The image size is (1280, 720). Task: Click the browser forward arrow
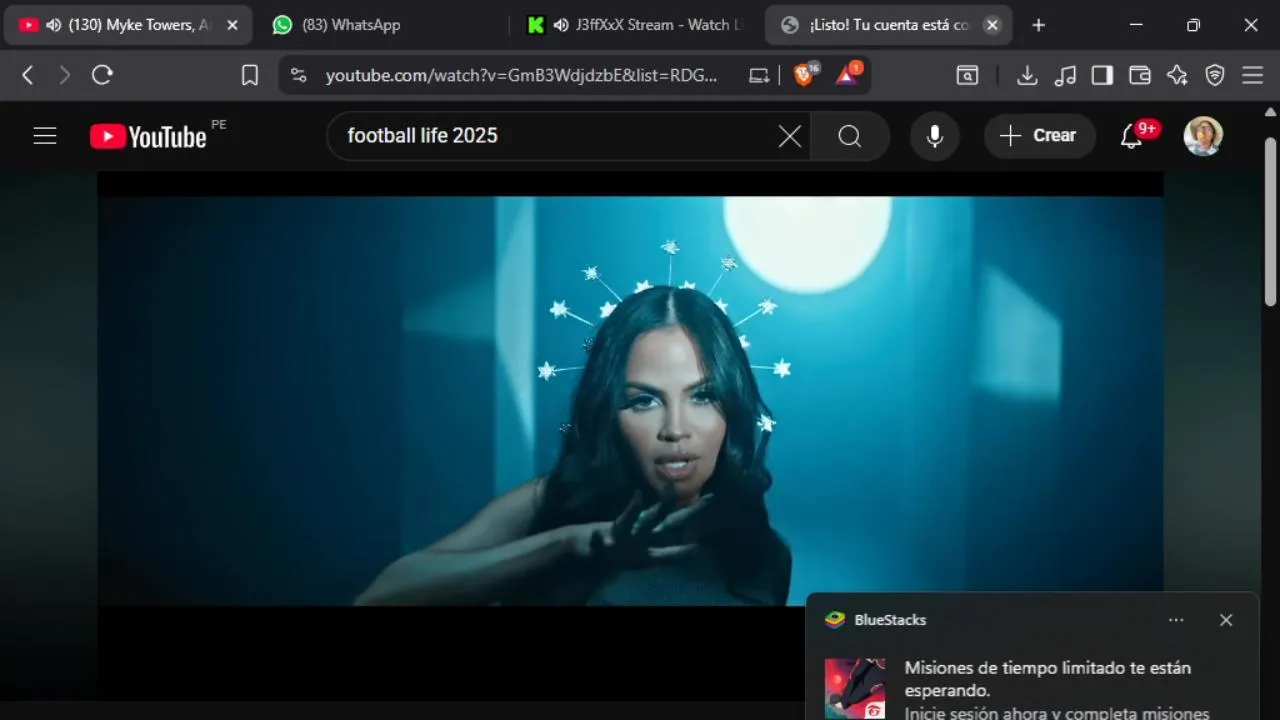coord(65,75)
